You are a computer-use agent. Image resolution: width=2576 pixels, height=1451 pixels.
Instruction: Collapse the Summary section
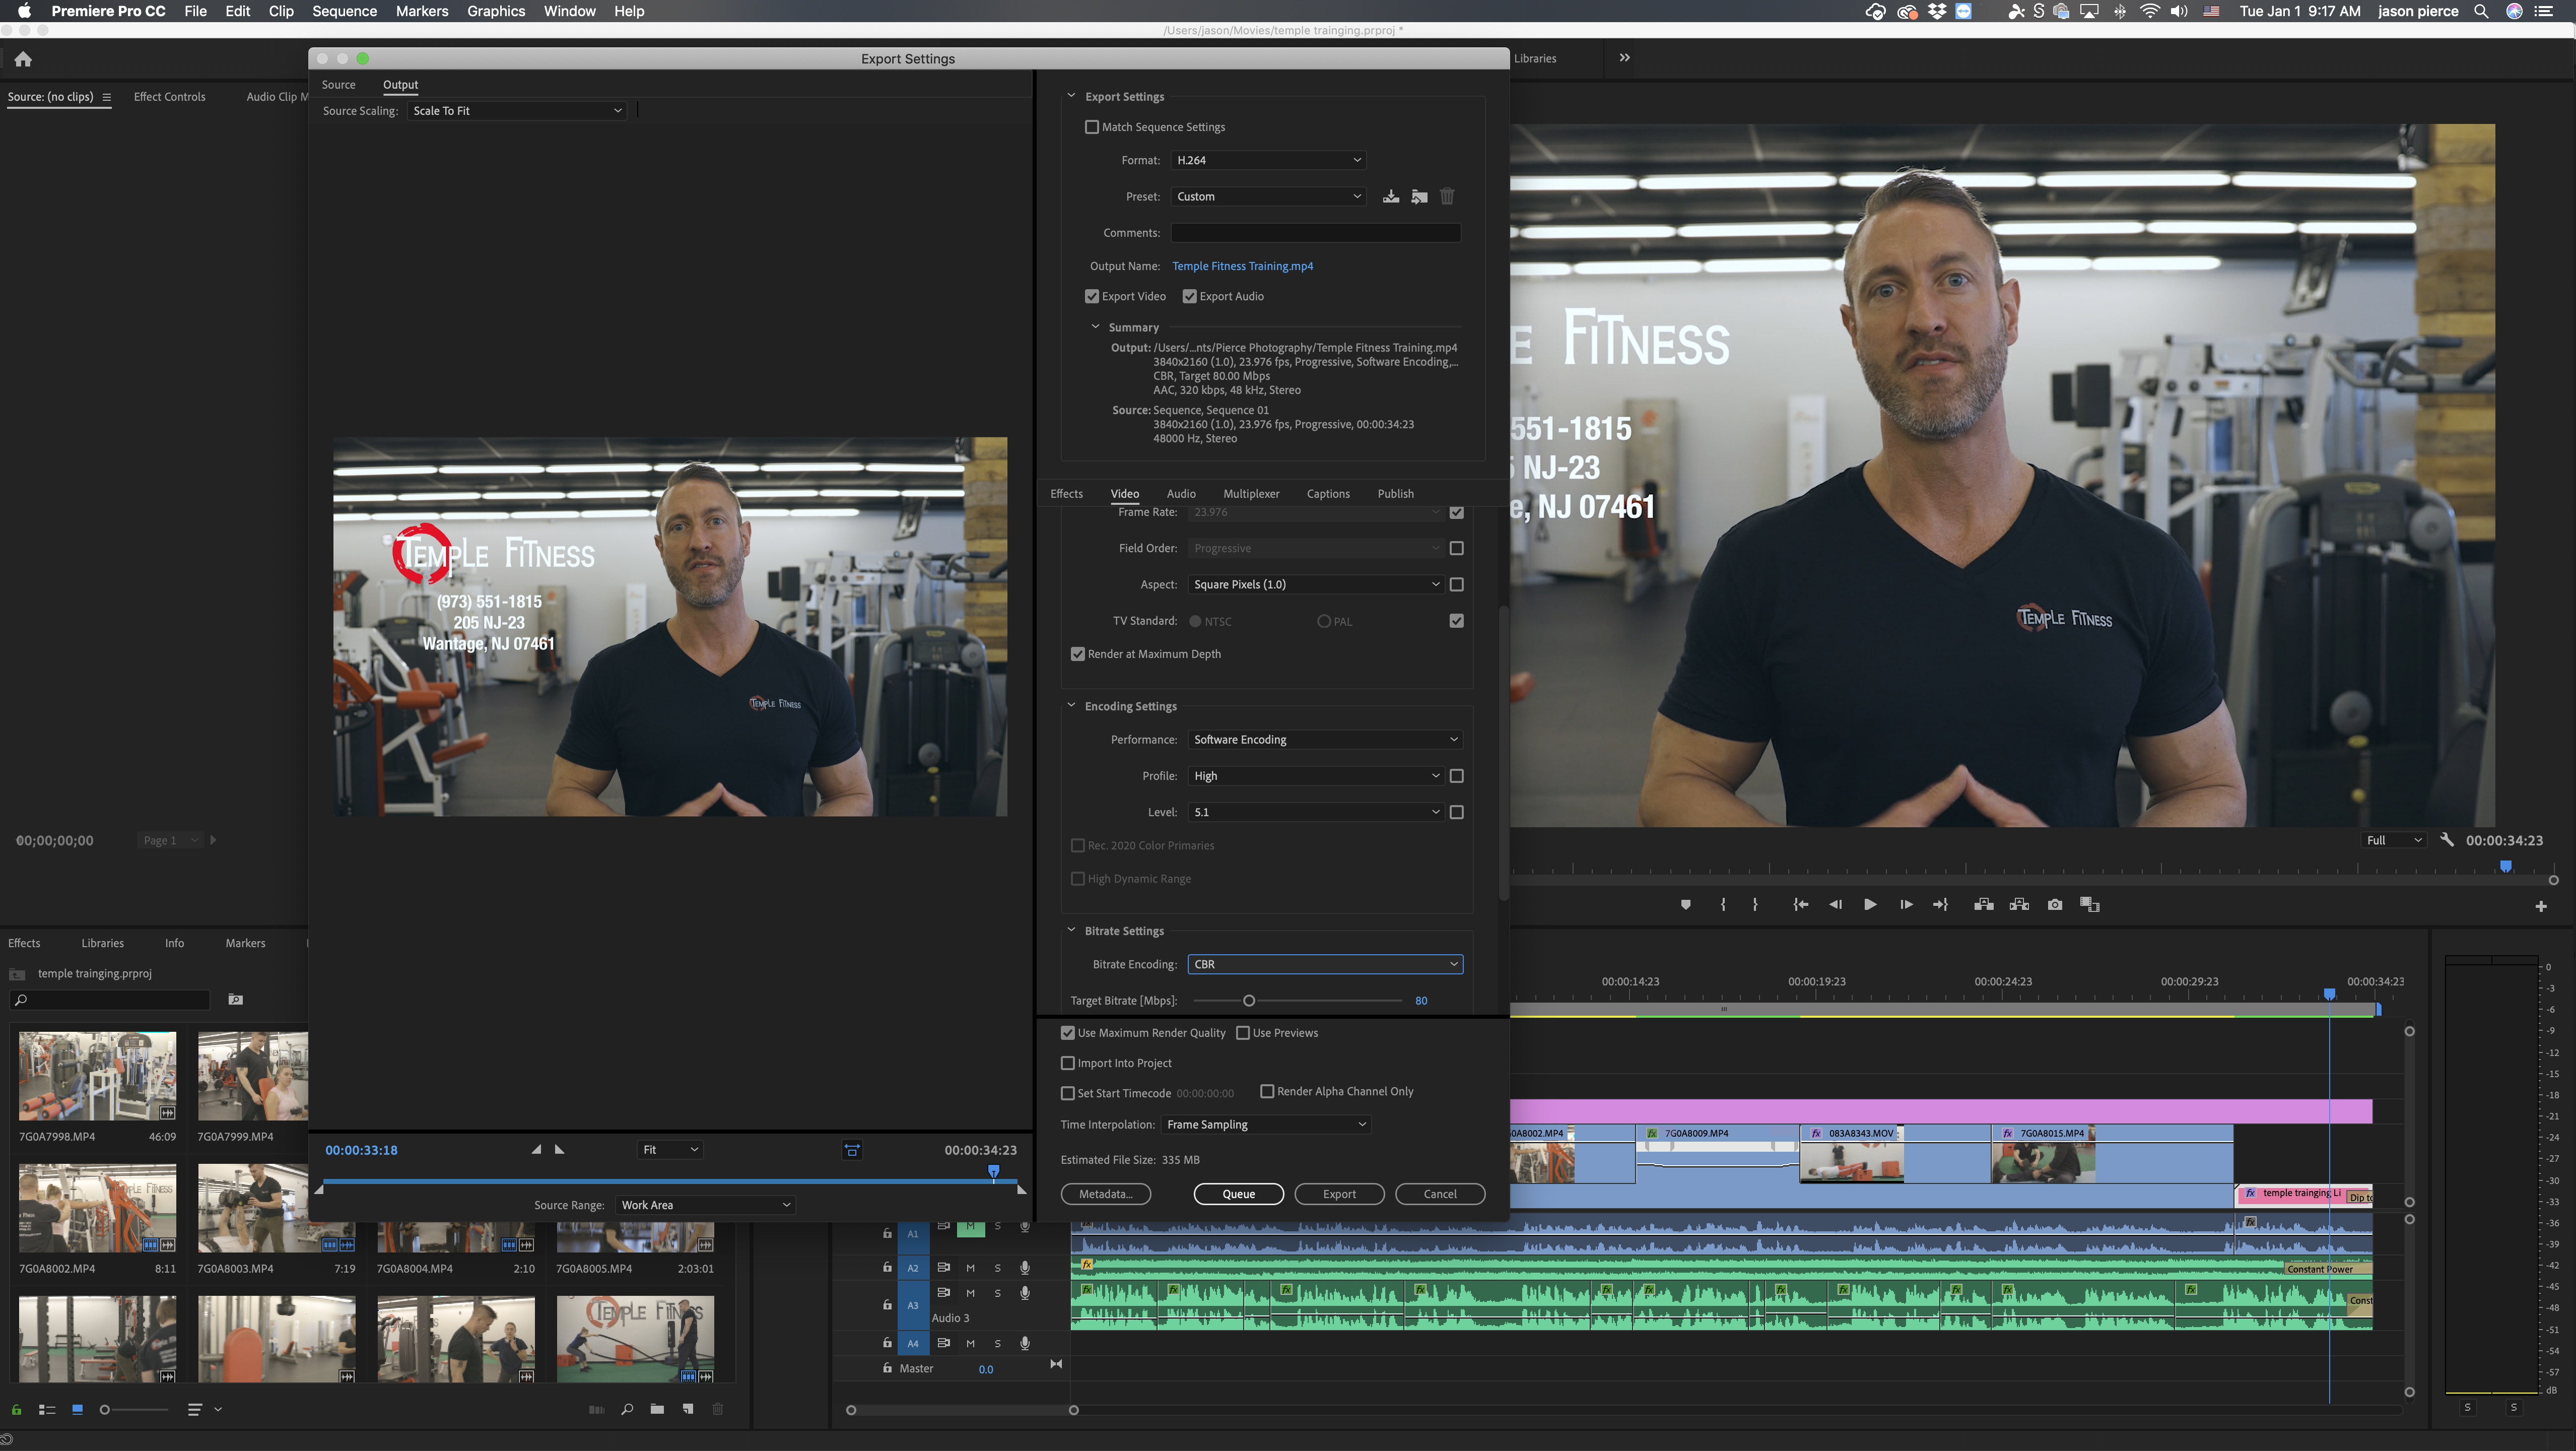click(1095, 327)
